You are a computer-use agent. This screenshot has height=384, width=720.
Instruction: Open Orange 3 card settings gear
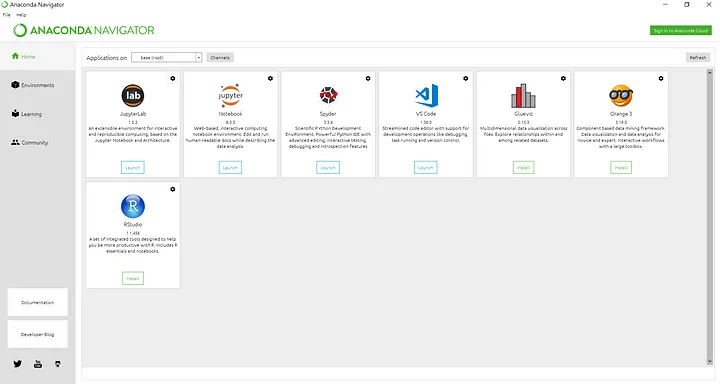tap(661, 79)
